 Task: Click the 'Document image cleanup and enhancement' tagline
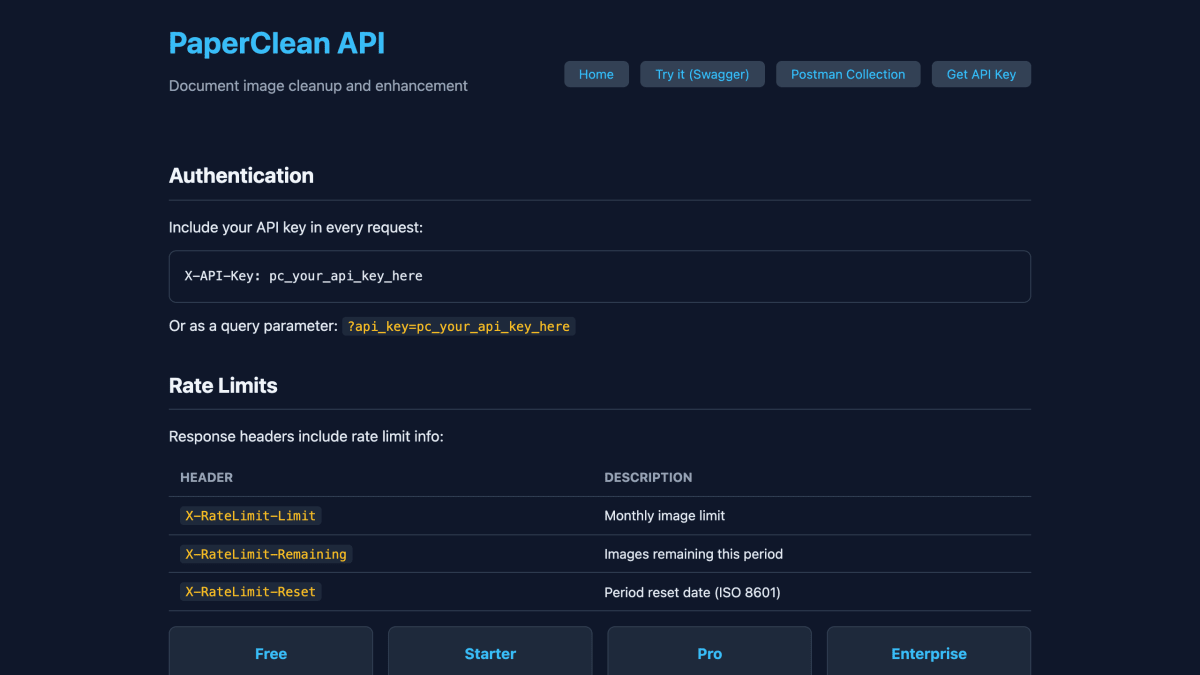(x=318, y=86)
